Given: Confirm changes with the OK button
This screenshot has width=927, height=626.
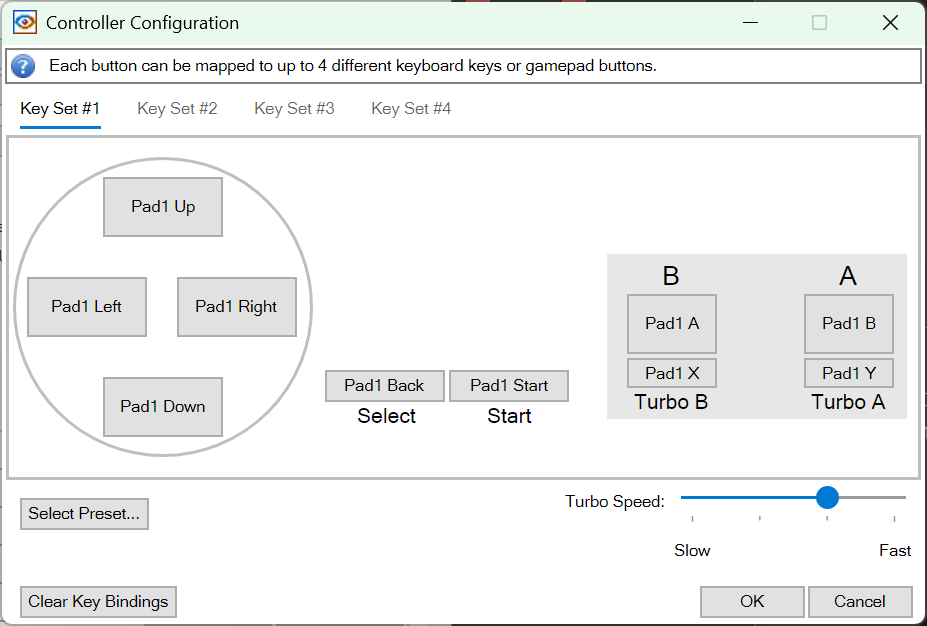Looking at the screenshot, I should coord(751,601).
